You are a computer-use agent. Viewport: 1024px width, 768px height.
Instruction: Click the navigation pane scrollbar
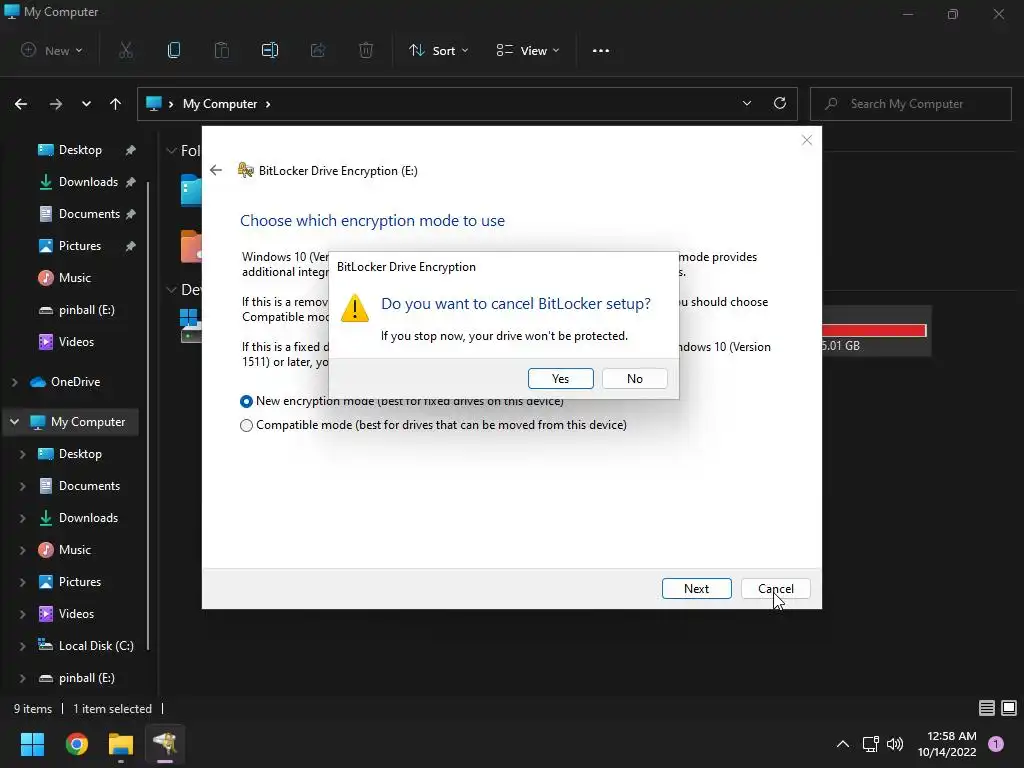tap(149, 416)
